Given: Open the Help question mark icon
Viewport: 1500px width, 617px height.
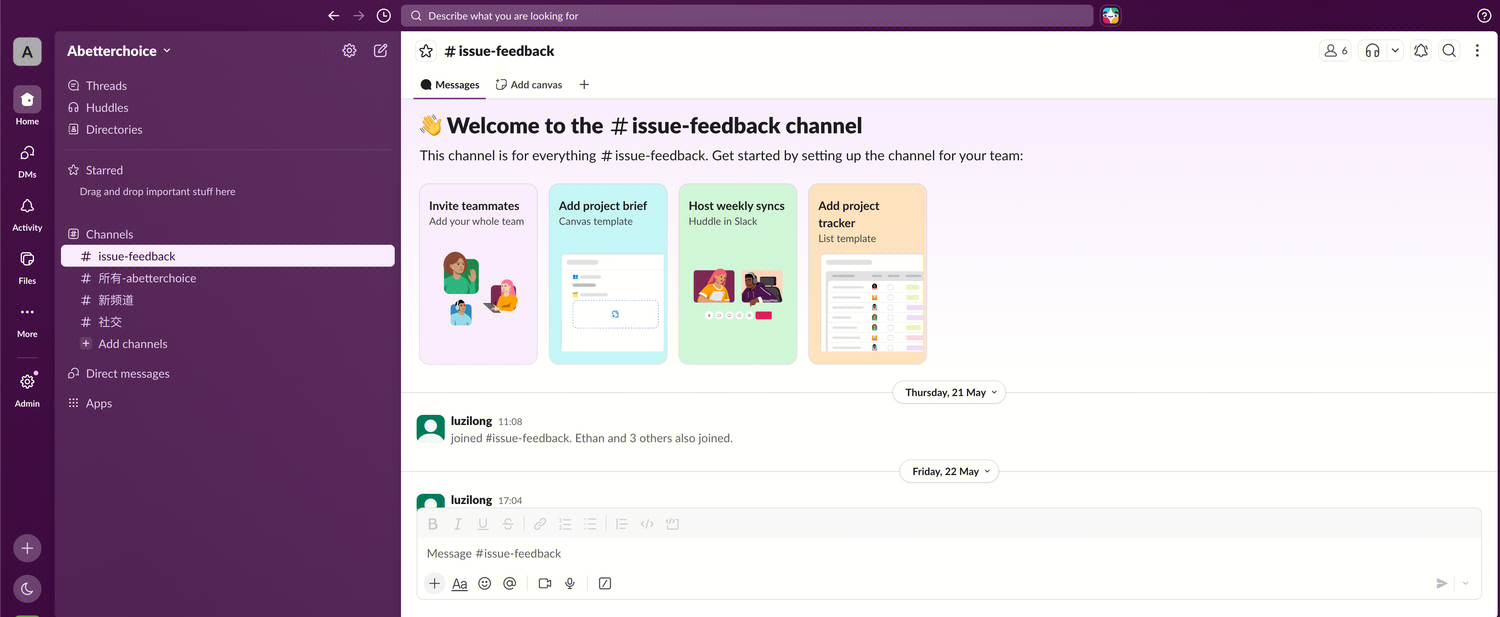Looking at the screenshot, I should (1484, 16).
